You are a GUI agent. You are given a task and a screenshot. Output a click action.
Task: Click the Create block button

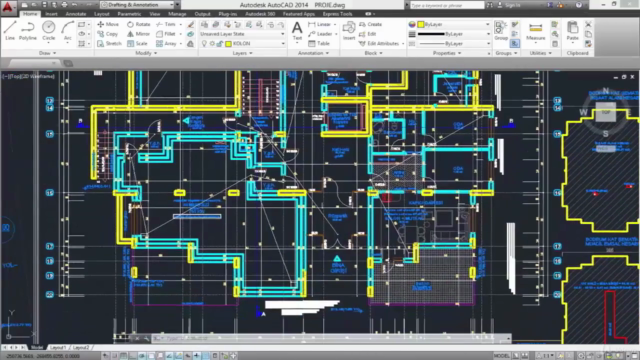[370, 24]
